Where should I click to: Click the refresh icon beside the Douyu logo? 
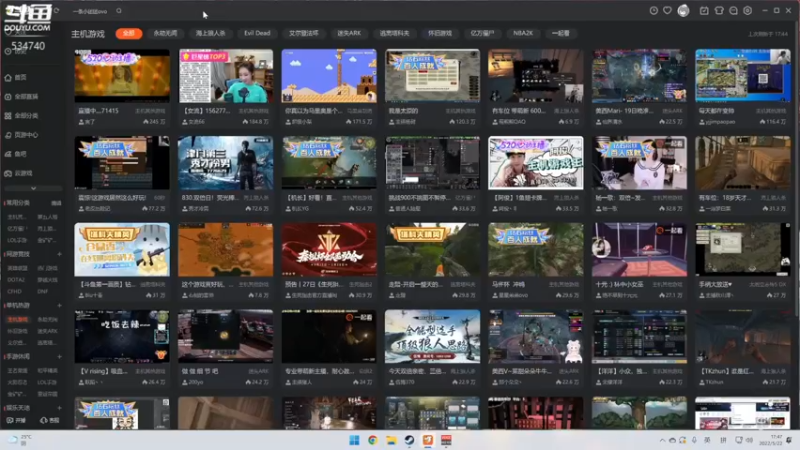click(x=56, y=10)
